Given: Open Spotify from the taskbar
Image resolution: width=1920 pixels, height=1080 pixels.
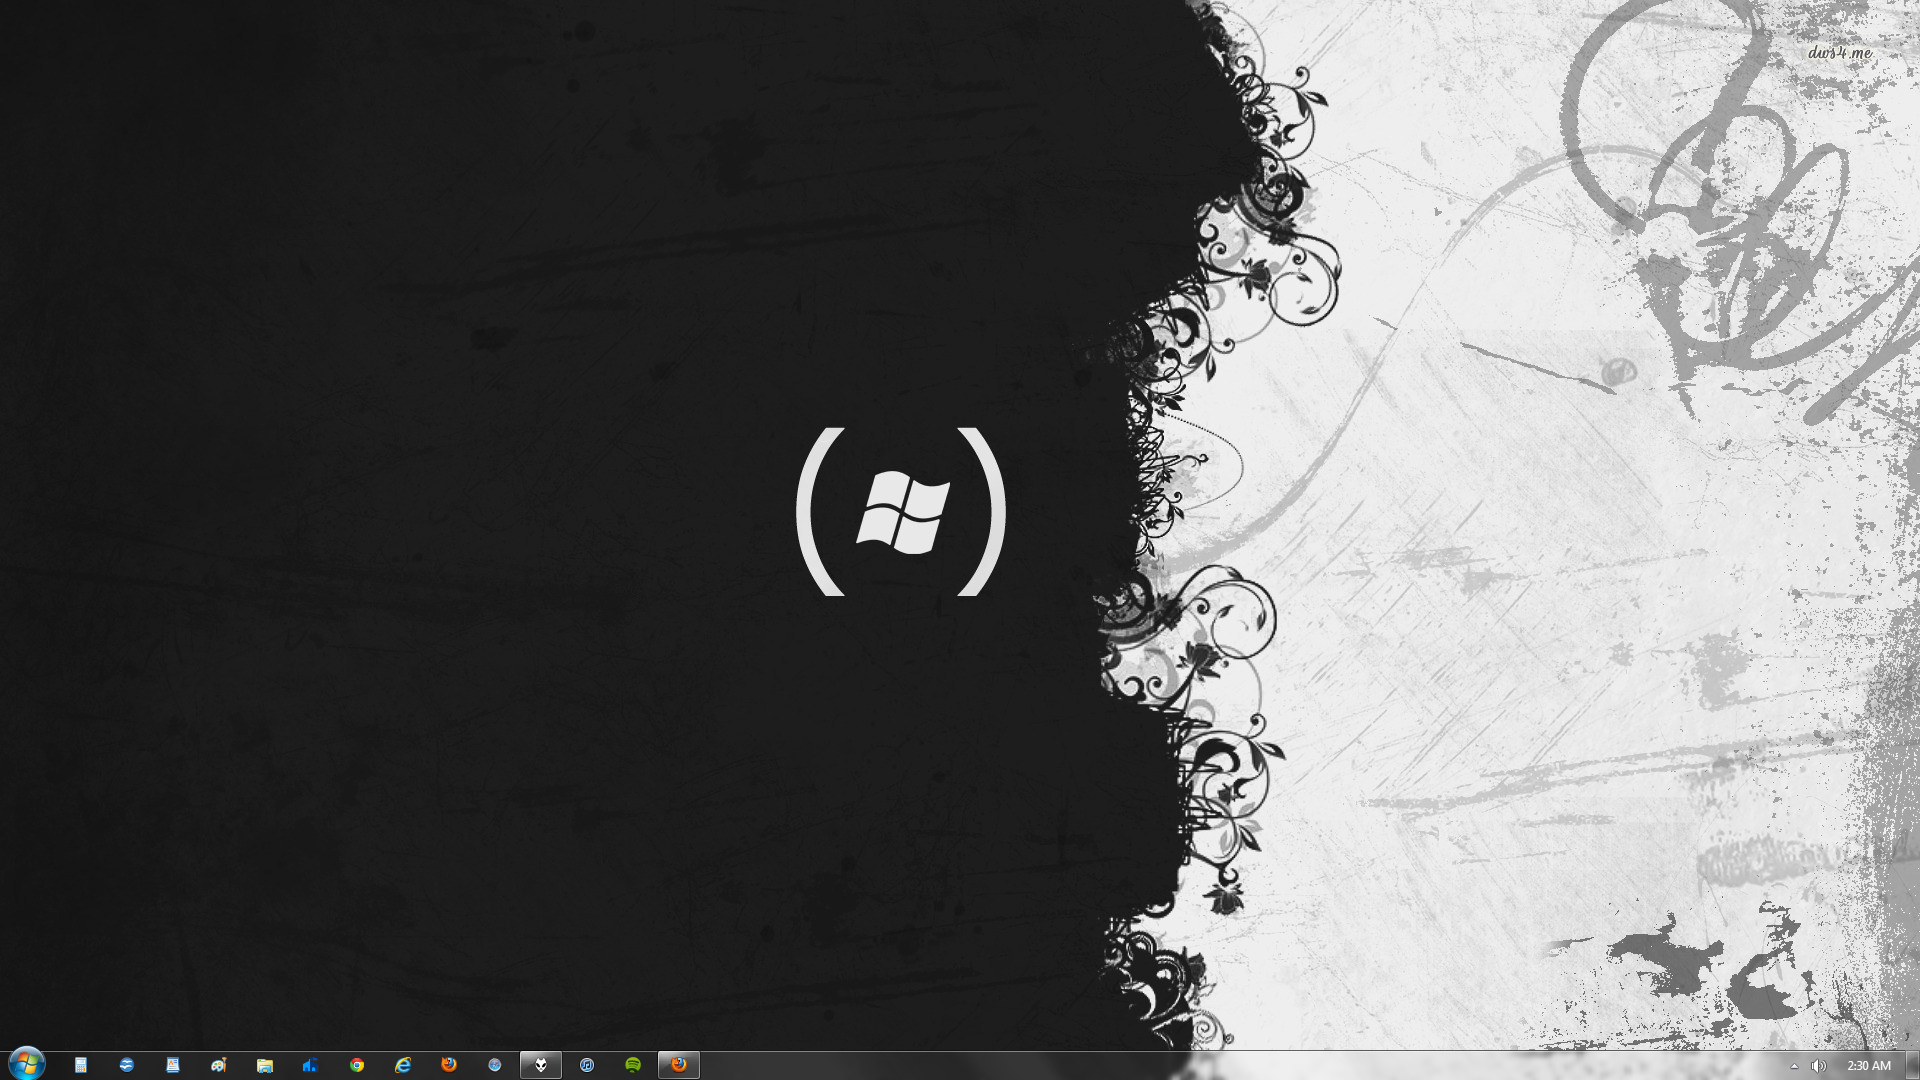Looking at the screenshot, I should click(633, 1065).
